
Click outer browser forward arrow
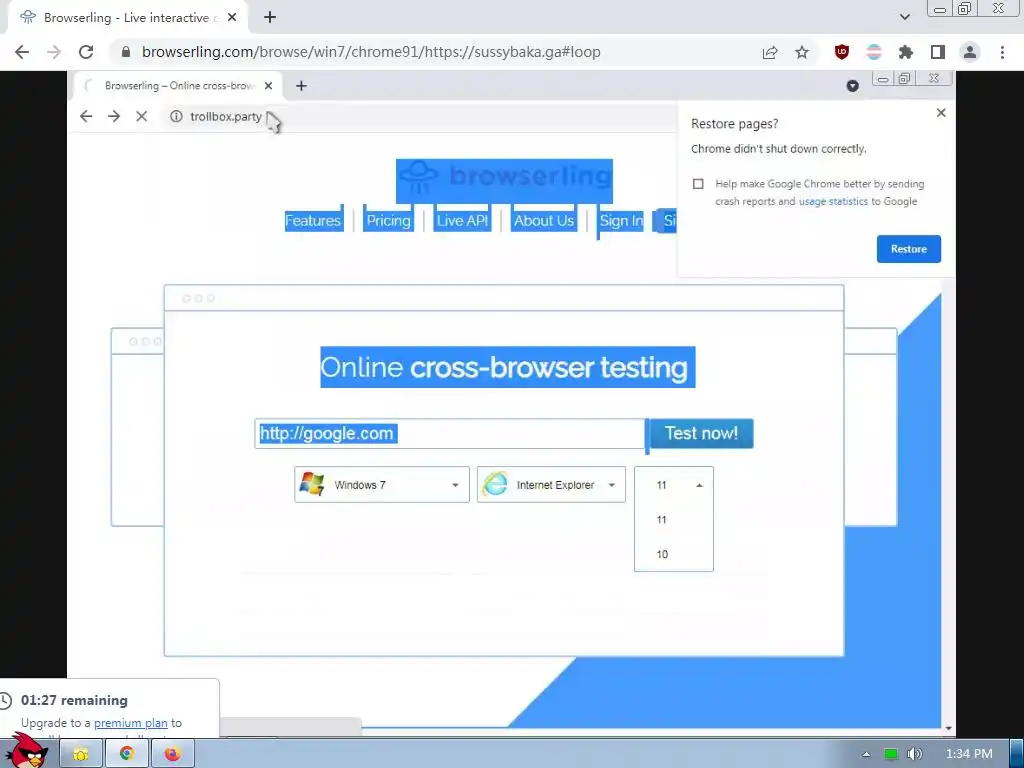coord(54,52)
